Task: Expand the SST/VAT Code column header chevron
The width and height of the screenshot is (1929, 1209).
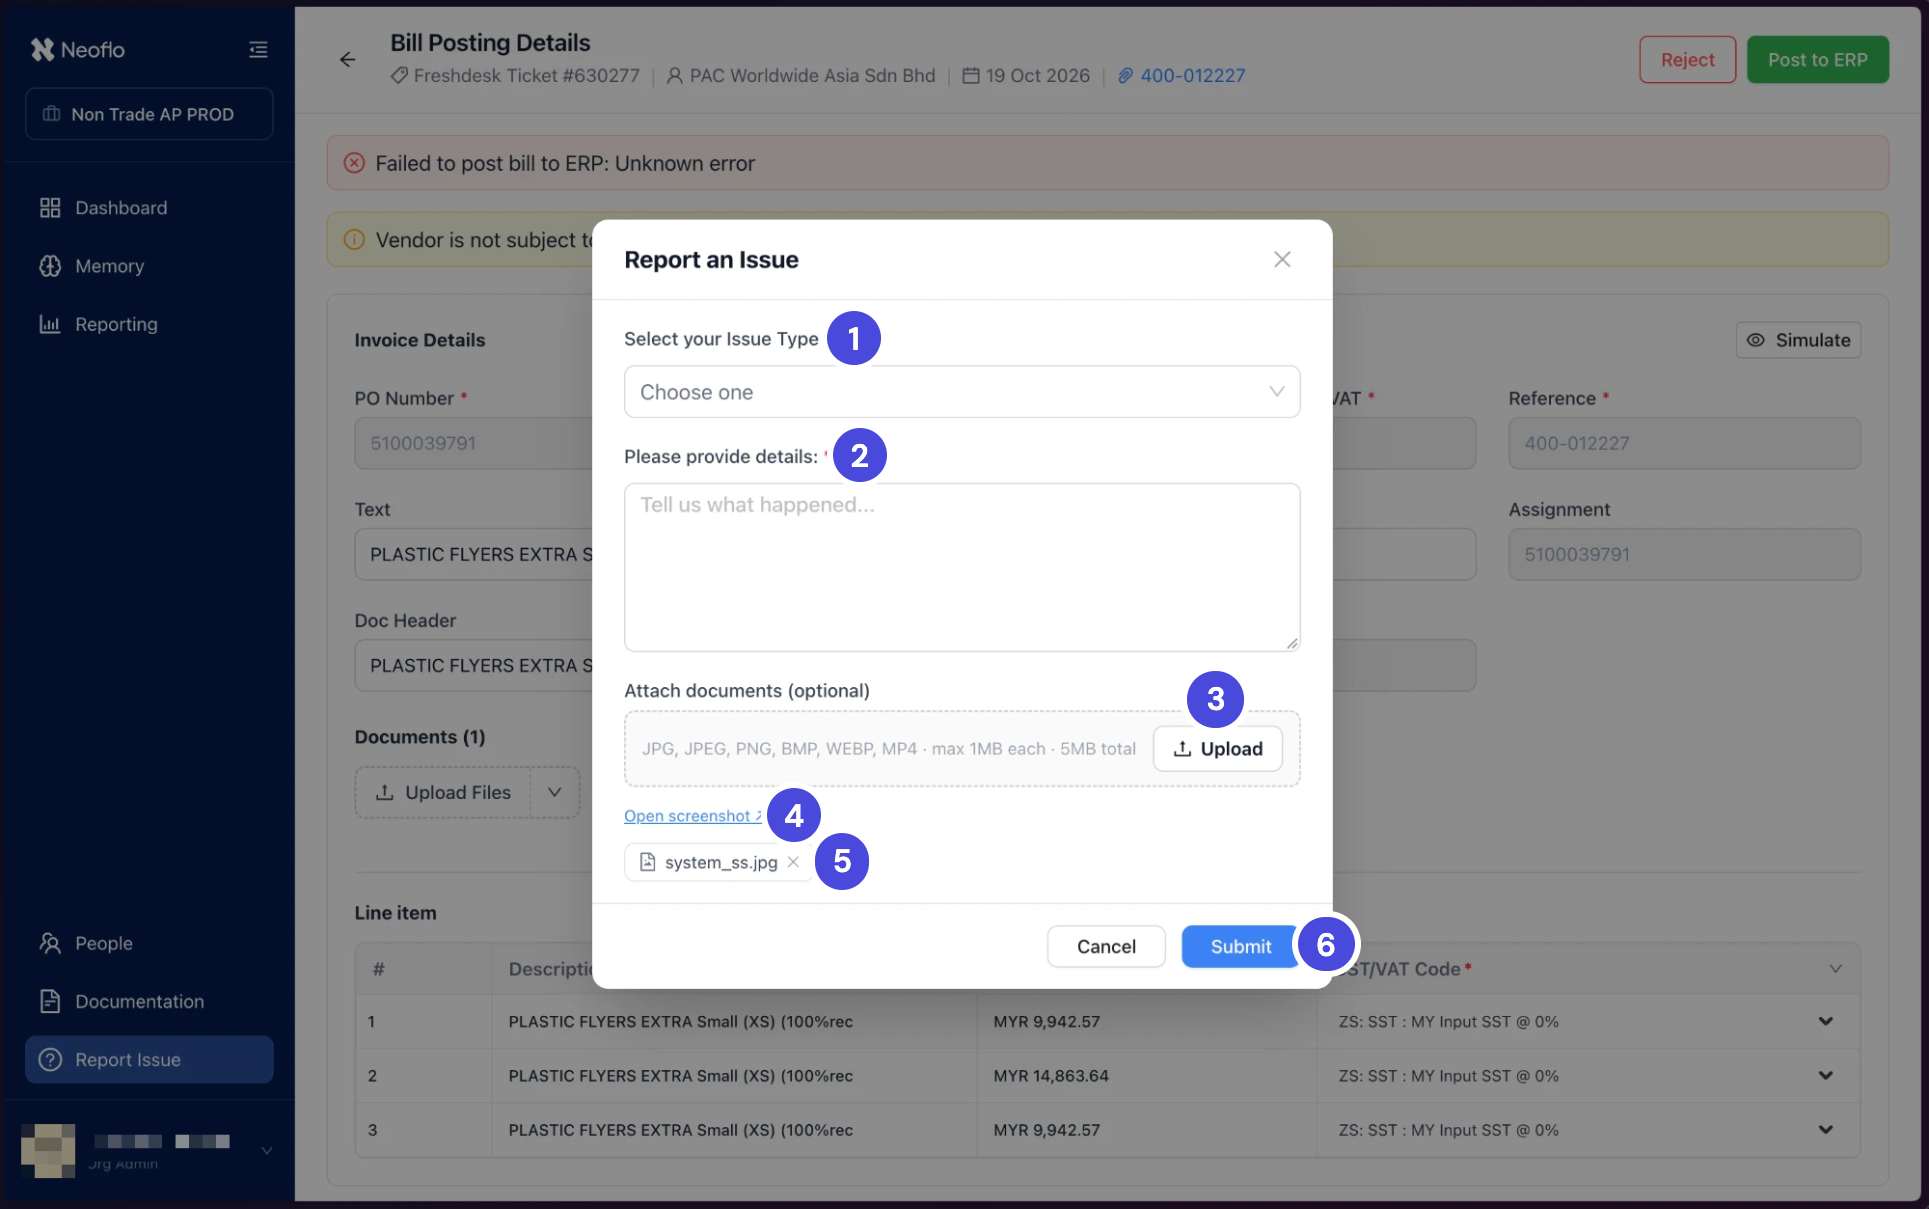Action: point(1835,968)
